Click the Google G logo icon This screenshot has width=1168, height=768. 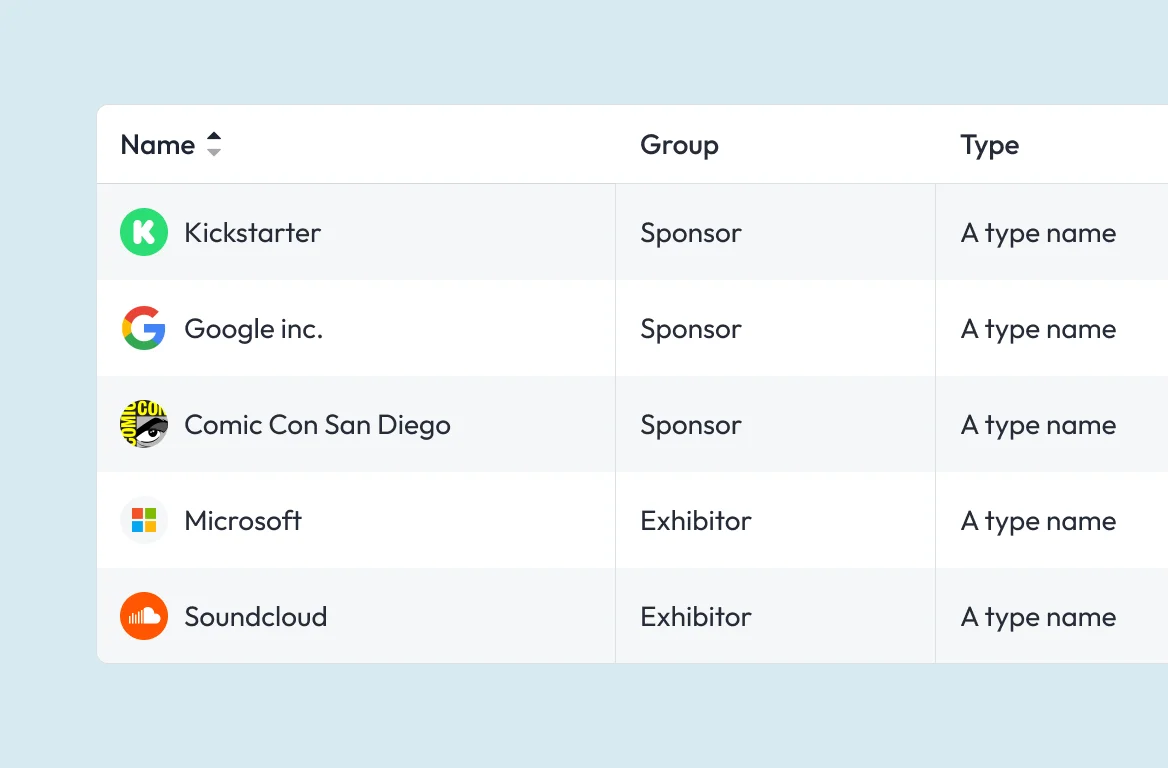[144, 328]
